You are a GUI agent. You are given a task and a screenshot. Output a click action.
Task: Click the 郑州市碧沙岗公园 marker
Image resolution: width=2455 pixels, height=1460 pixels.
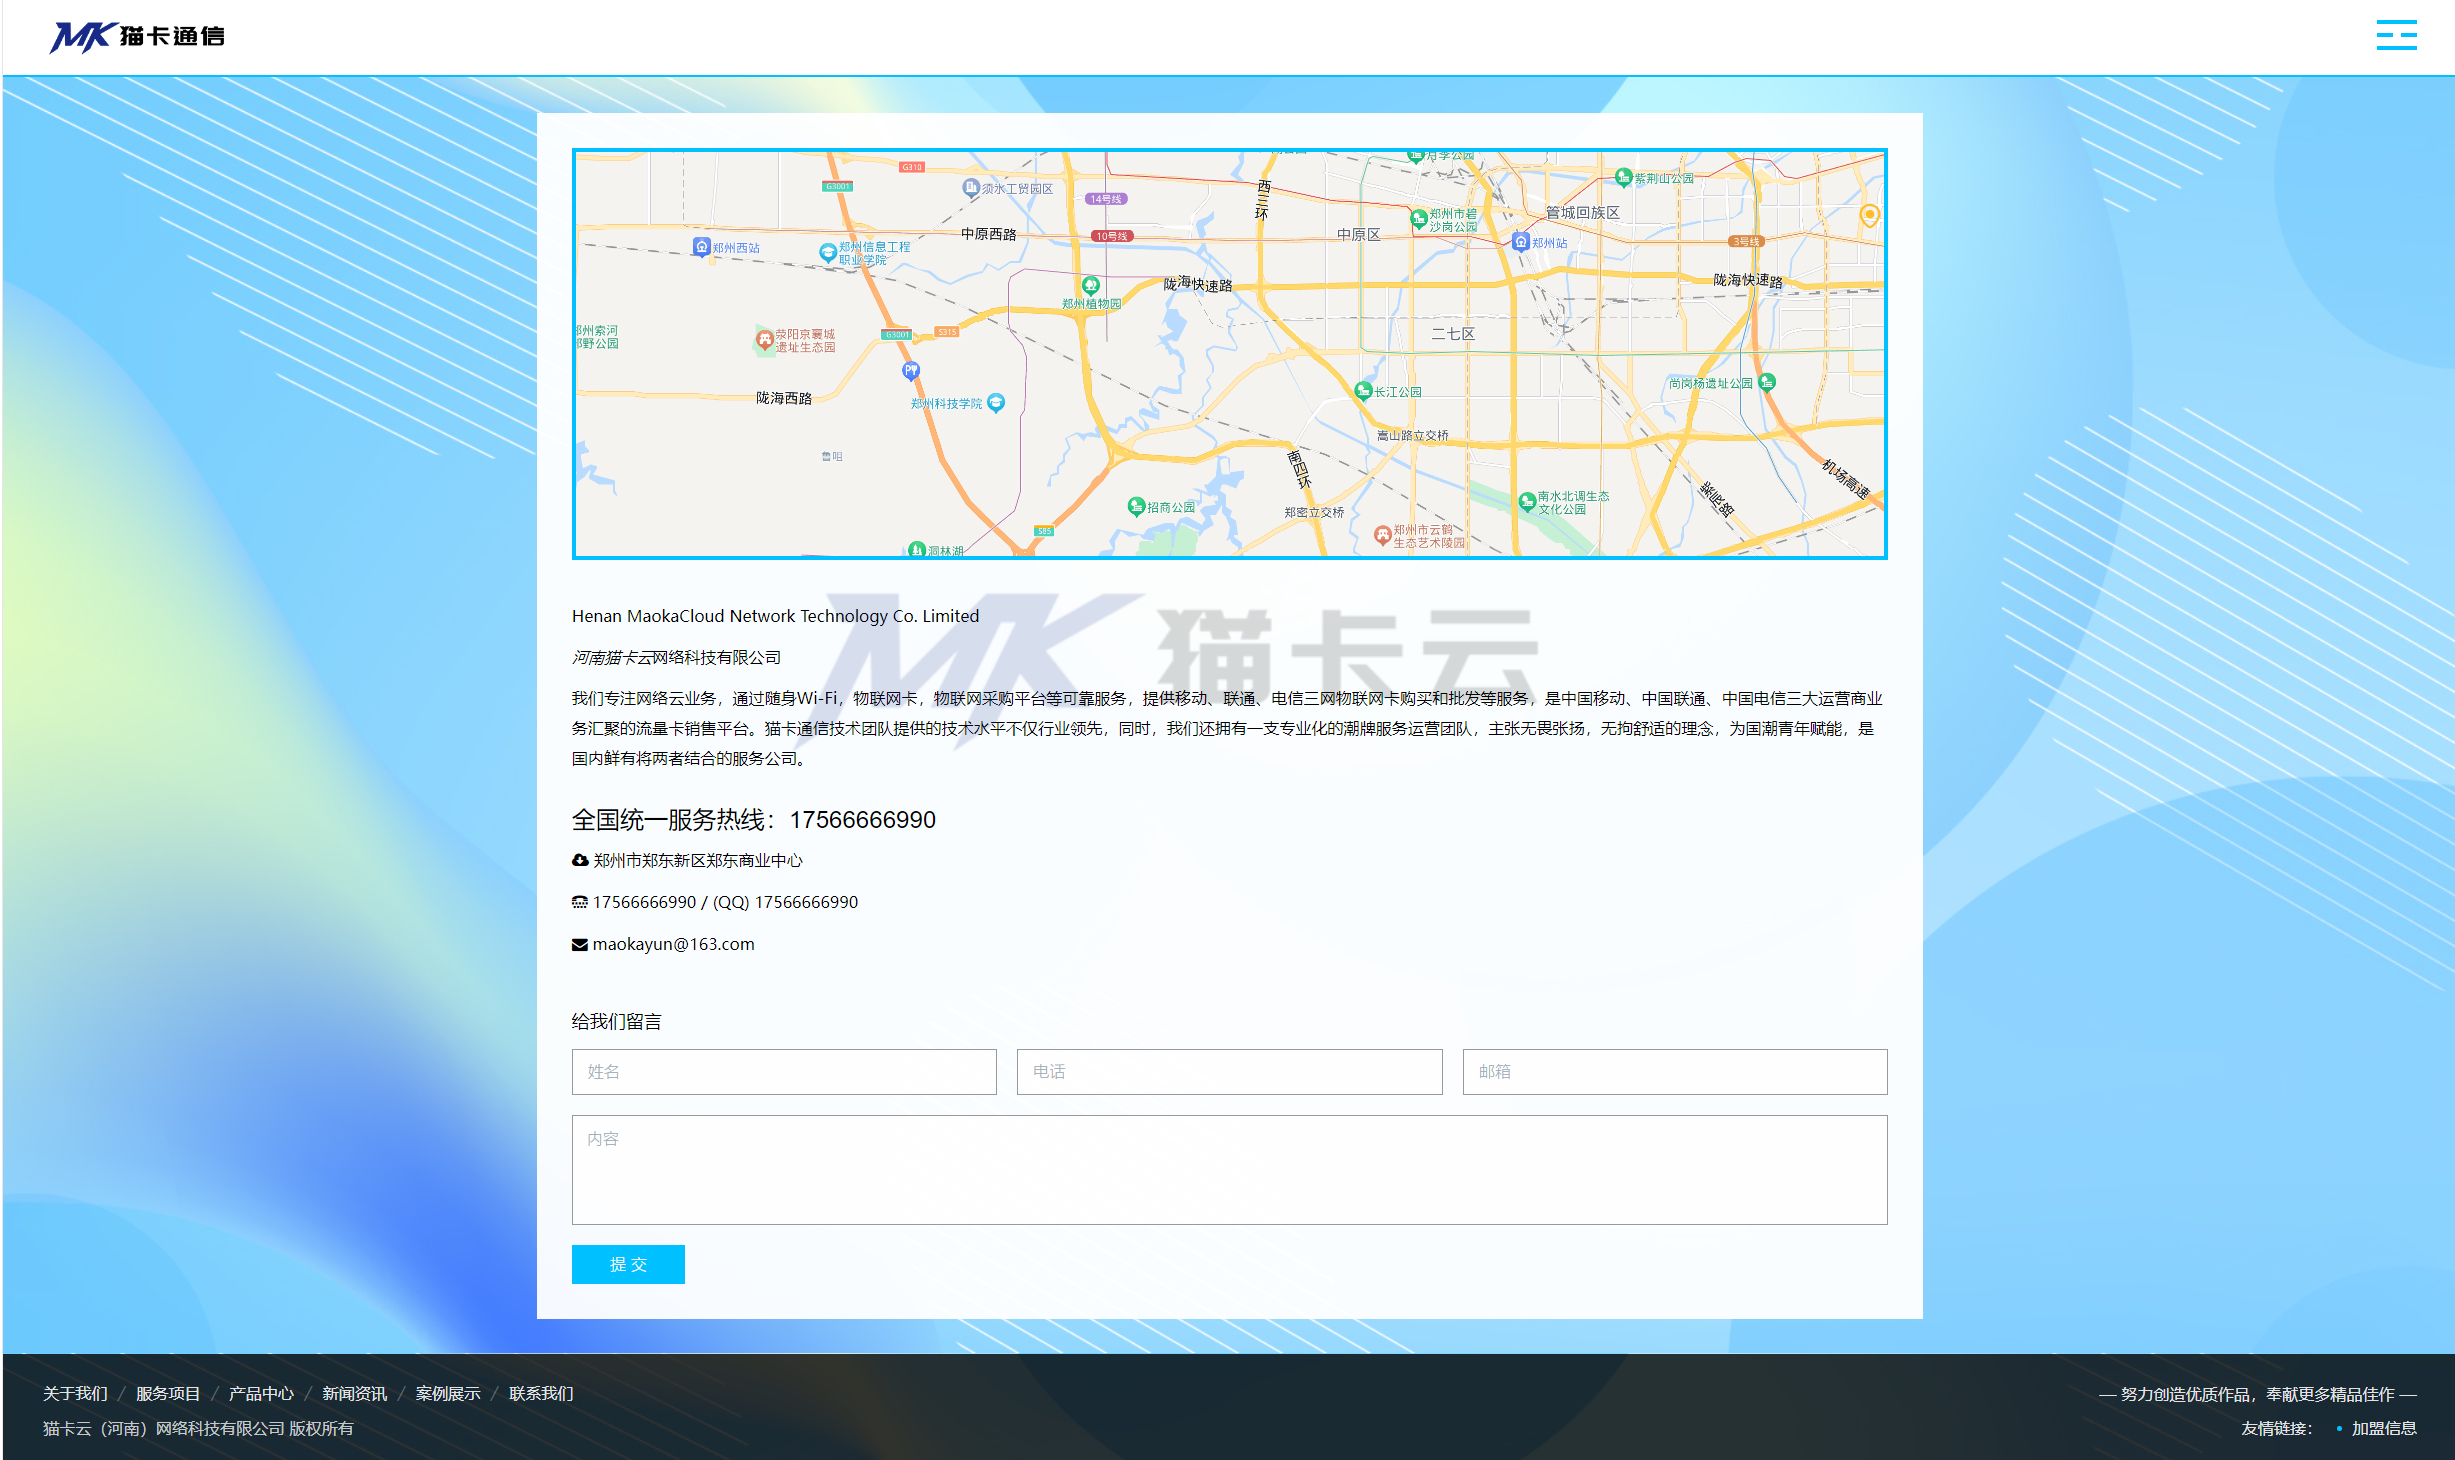[1418, 218]
